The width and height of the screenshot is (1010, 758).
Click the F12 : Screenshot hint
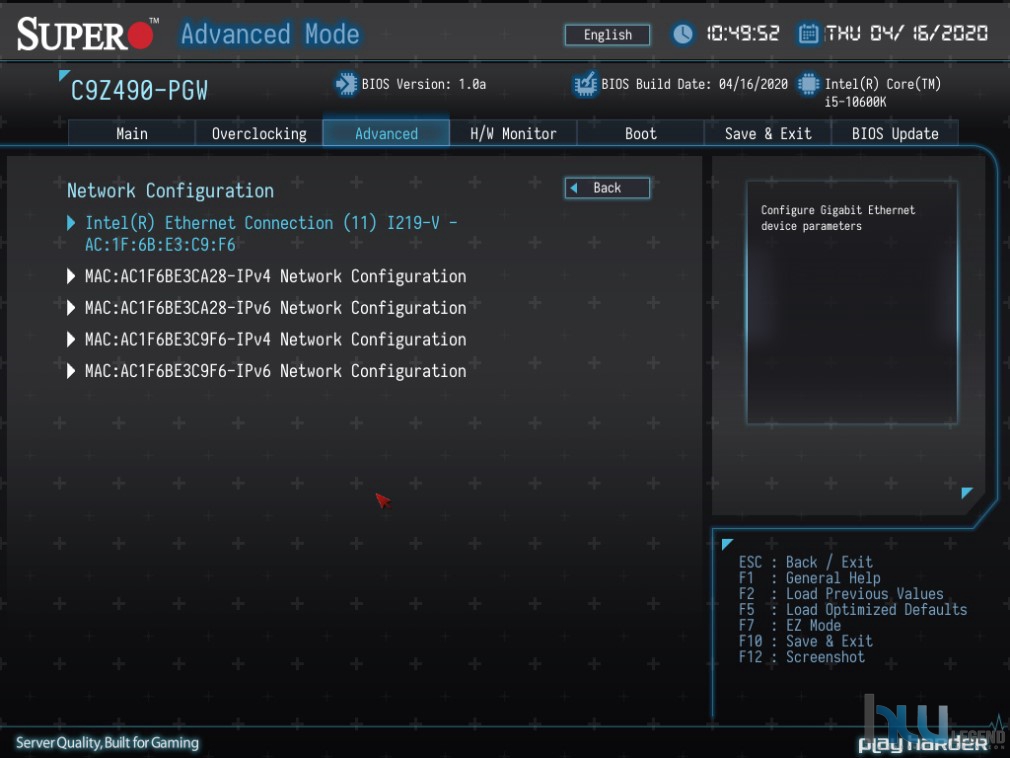(x=801, y=657)
